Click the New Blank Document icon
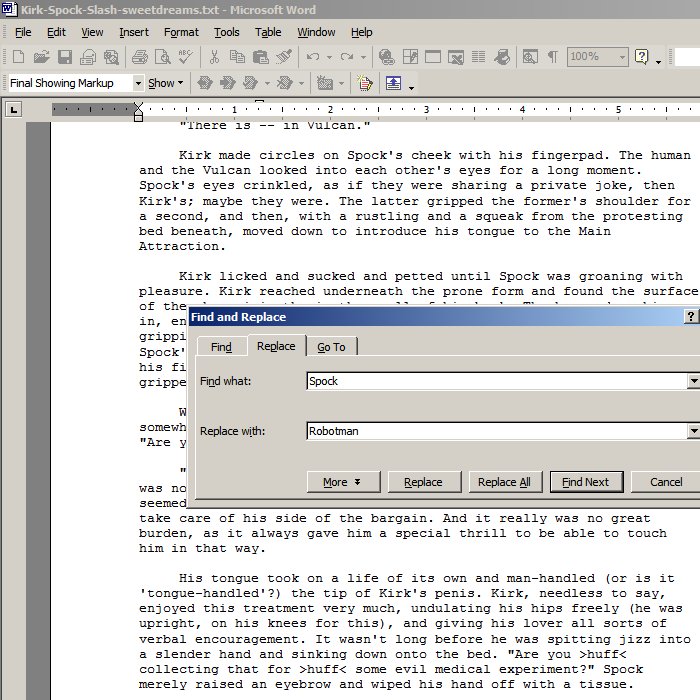 18,57
